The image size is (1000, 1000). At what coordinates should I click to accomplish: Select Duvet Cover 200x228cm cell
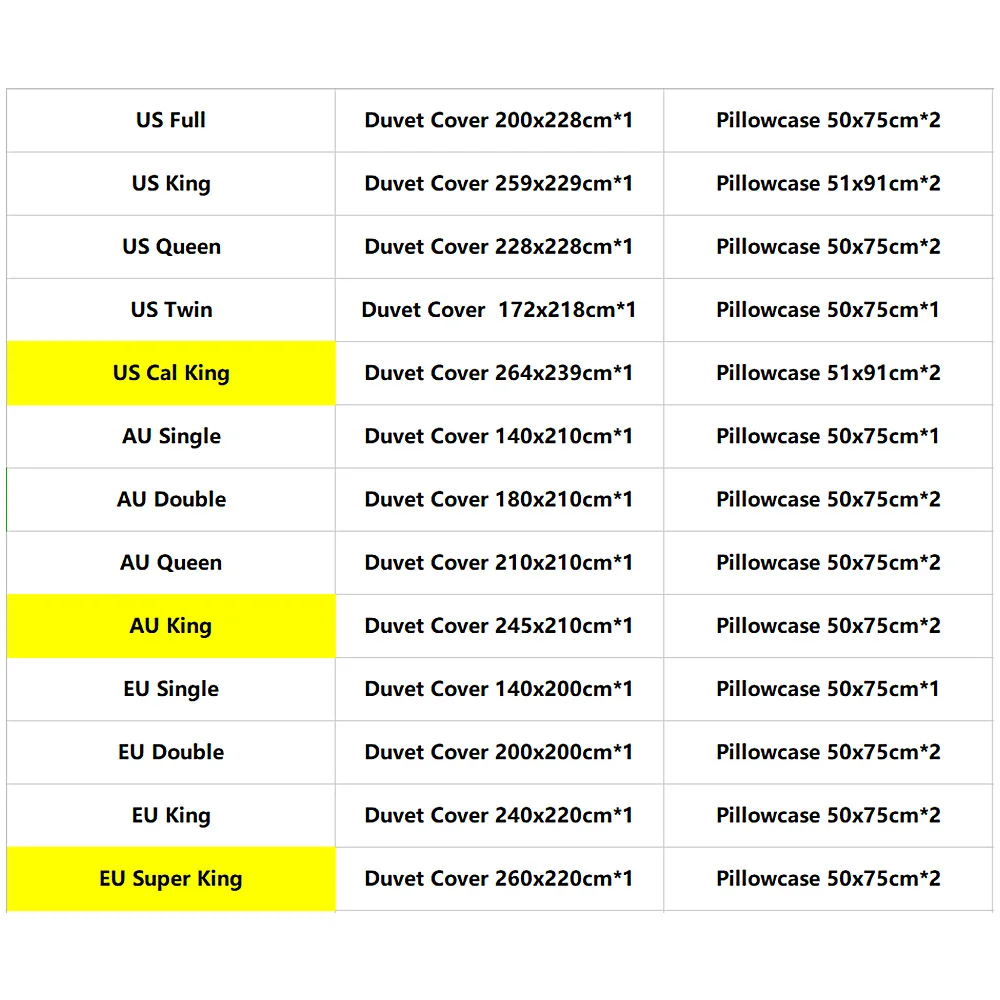click(499, 120)
